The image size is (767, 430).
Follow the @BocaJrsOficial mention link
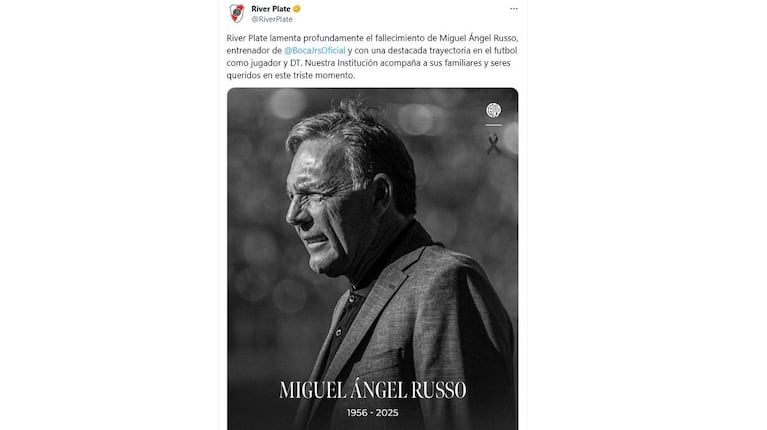(x=315, y=50)
